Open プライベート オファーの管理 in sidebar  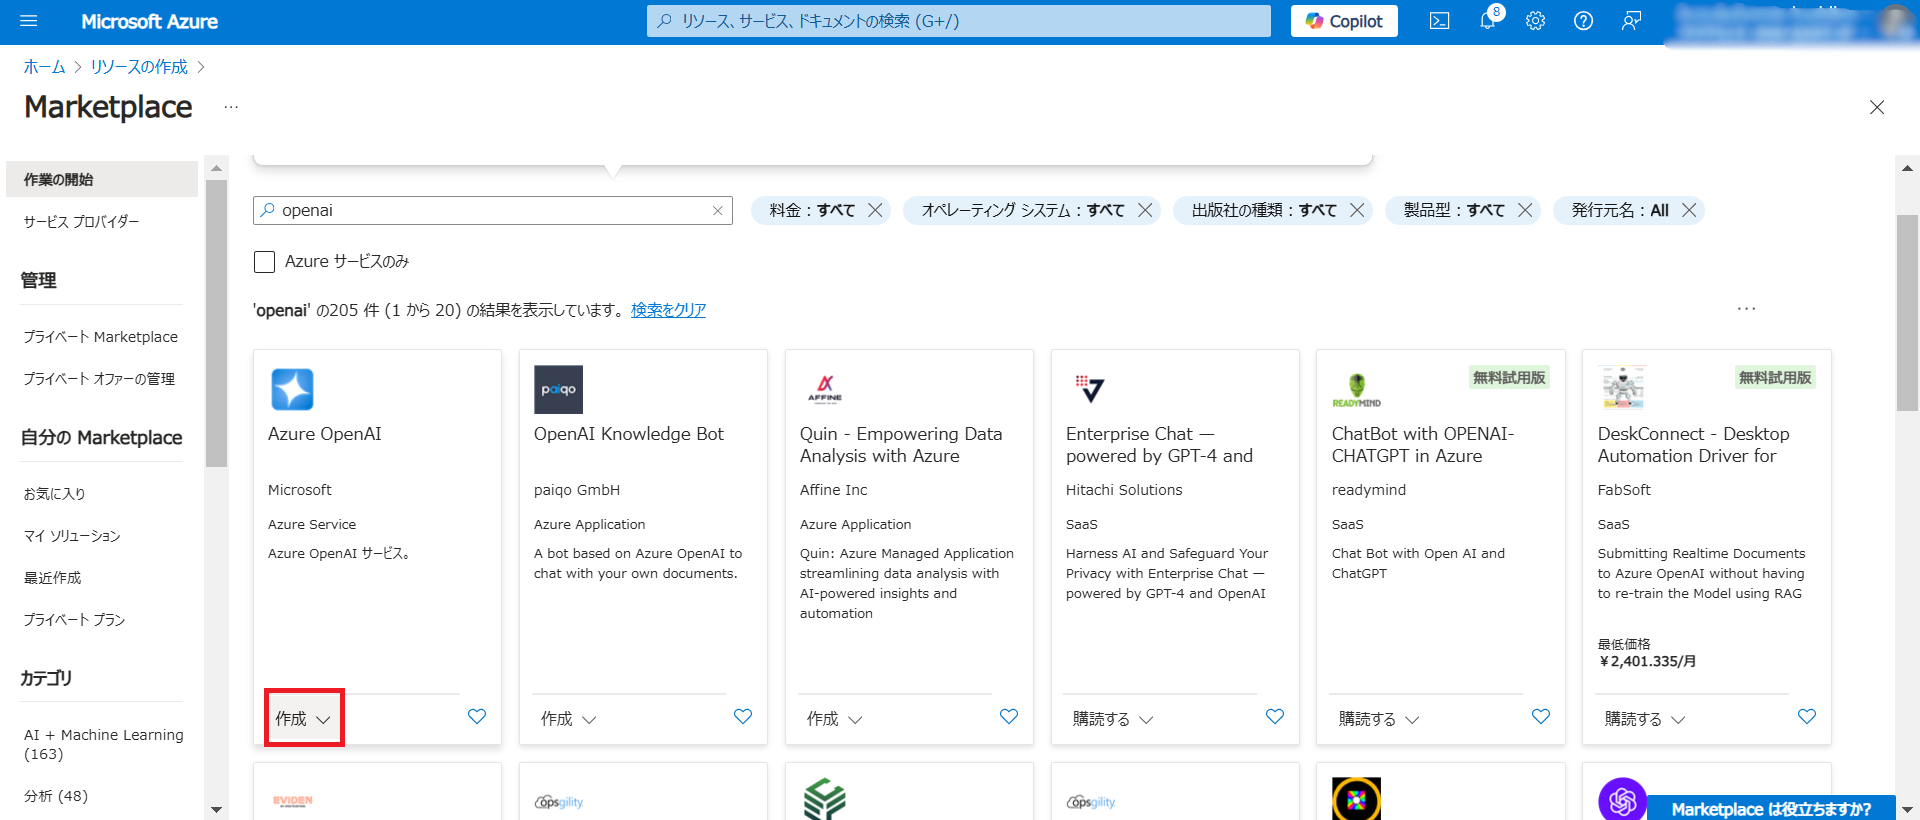[99, 379]
